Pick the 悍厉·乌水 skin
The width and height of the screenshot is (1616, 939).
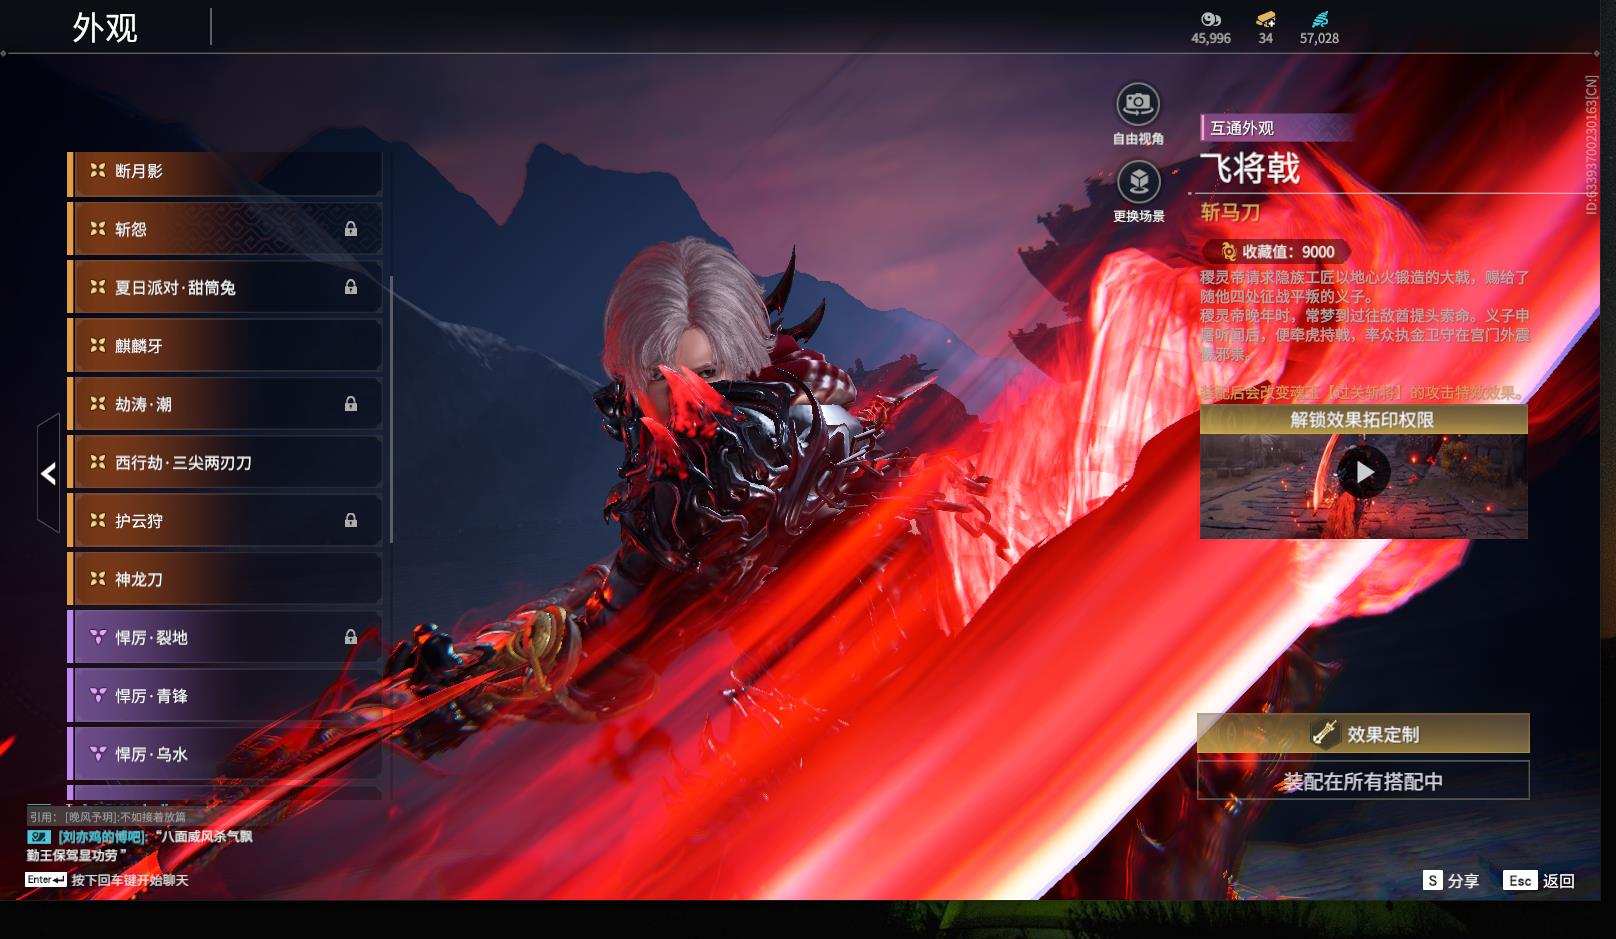click(x=224, y=754)
